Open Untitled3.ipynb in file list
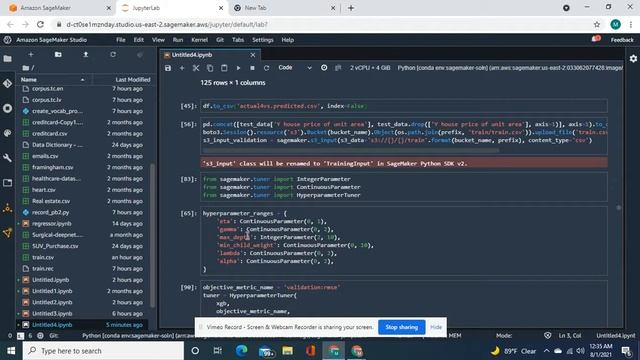 pyautogui.click(x=83, y=313)
